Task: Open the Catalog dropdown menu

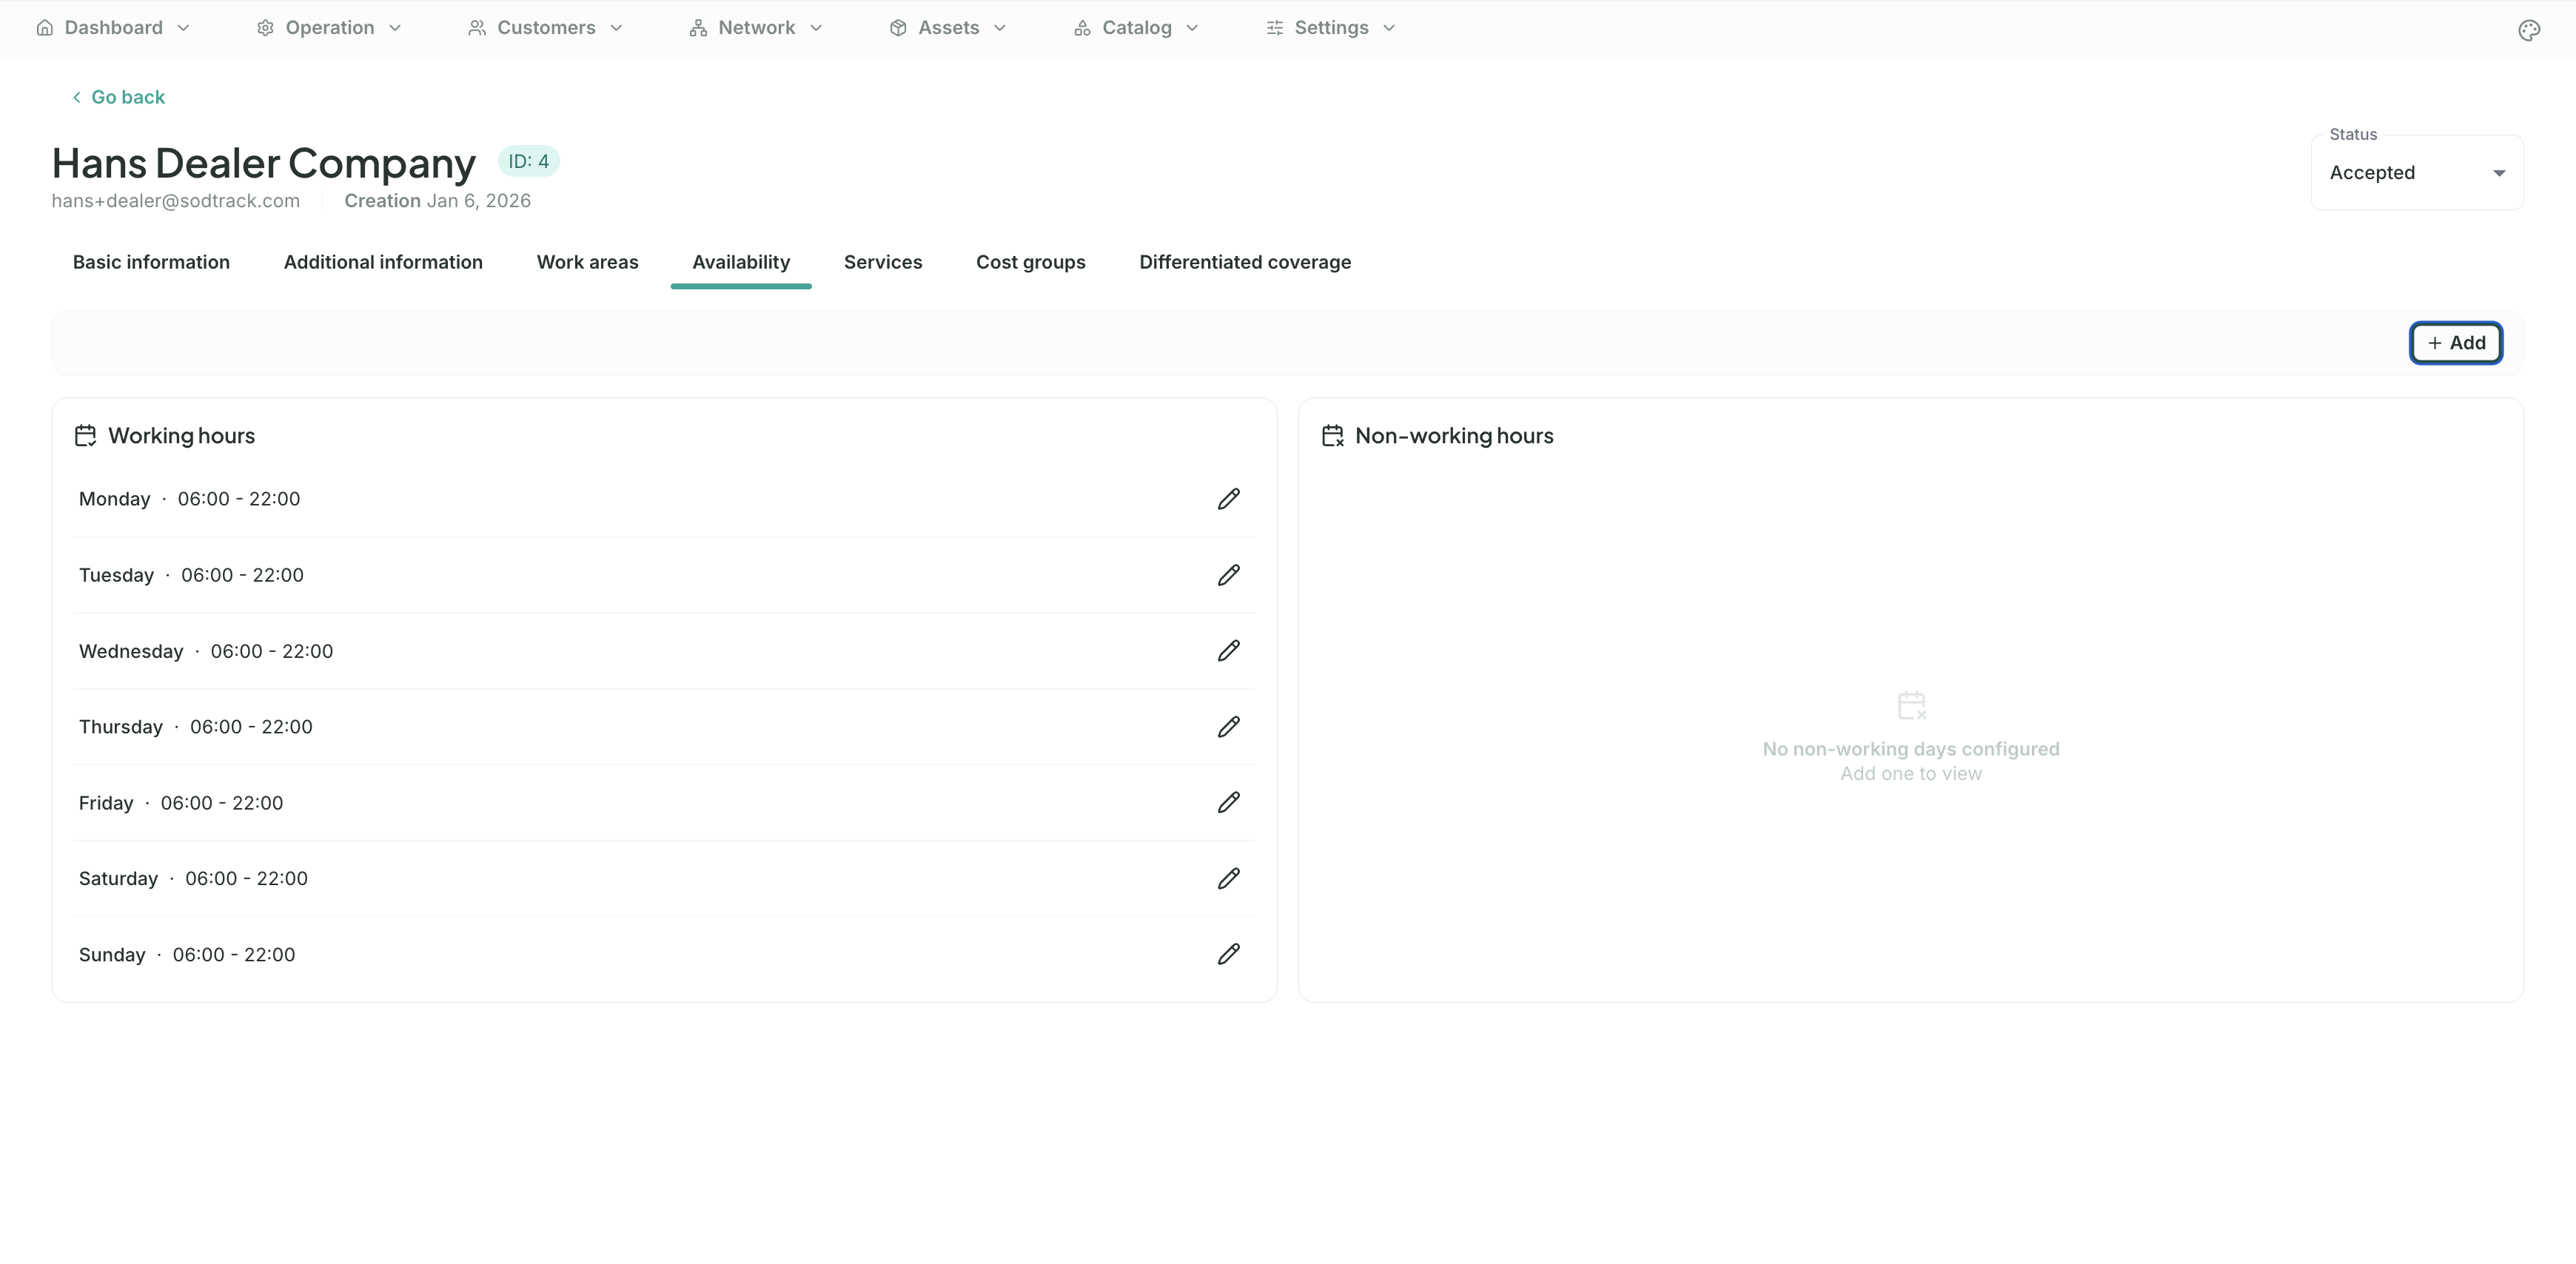Action: (1136, 28)
